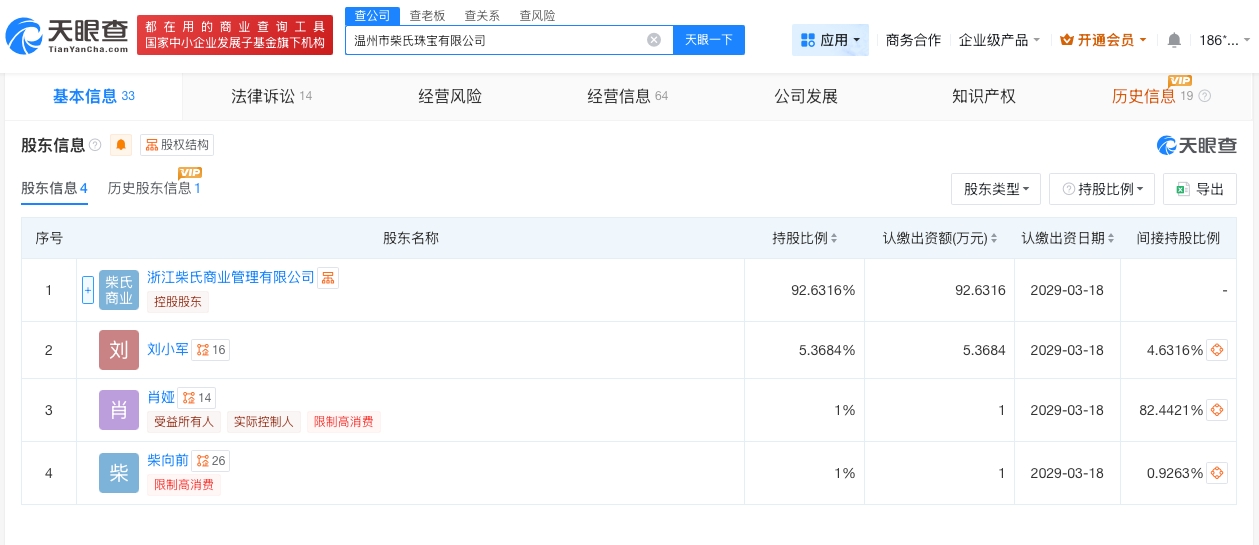Show 刘小军's 16 related companies
Screen dimensions: 1259x545
tap(211, 349)
